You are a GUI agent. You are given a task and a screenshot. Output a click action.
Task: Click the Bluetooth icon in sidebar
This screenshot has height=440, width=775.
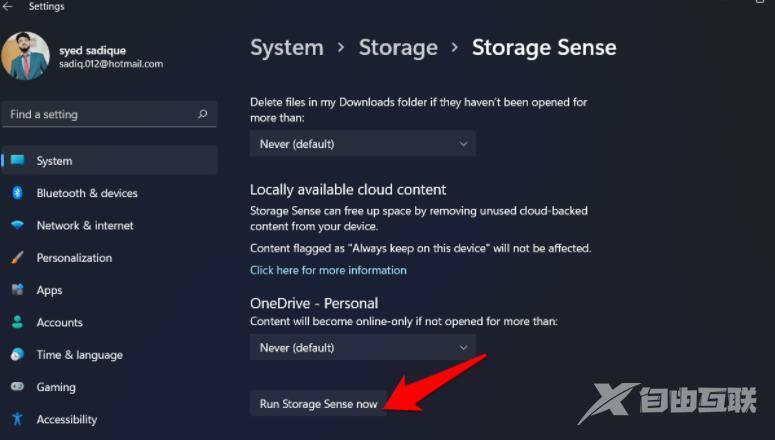click(x=17, y=193)
